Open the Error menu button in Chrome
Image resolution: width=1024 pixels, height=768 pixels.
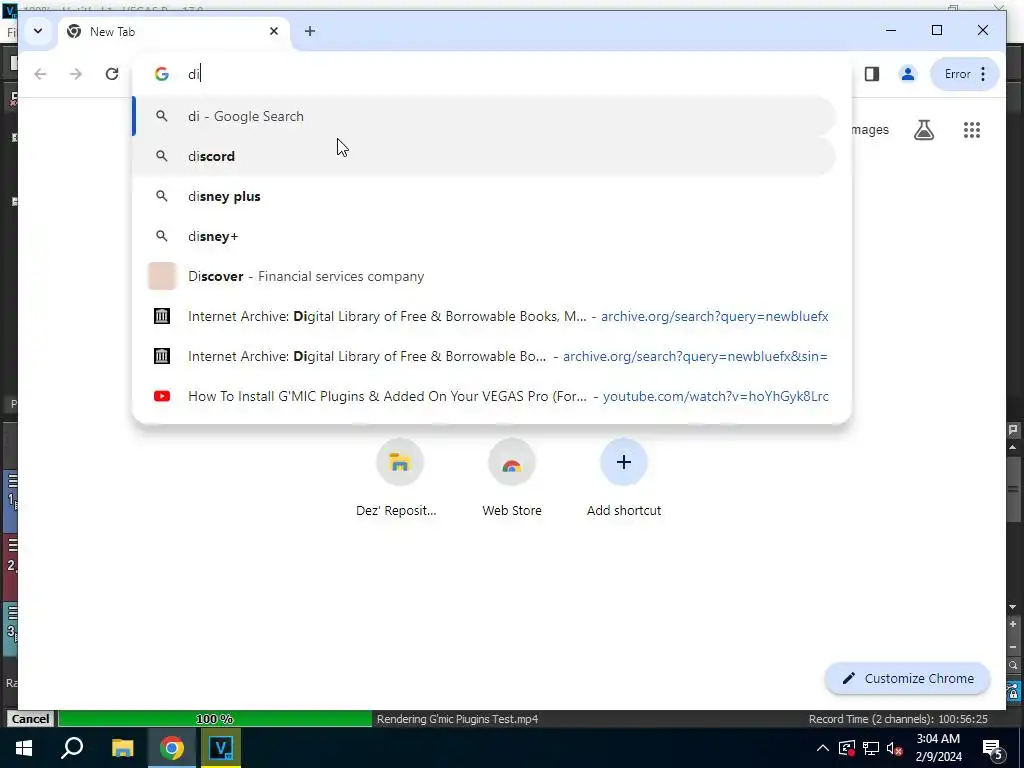pyautogui.click(x=965, y=74)
